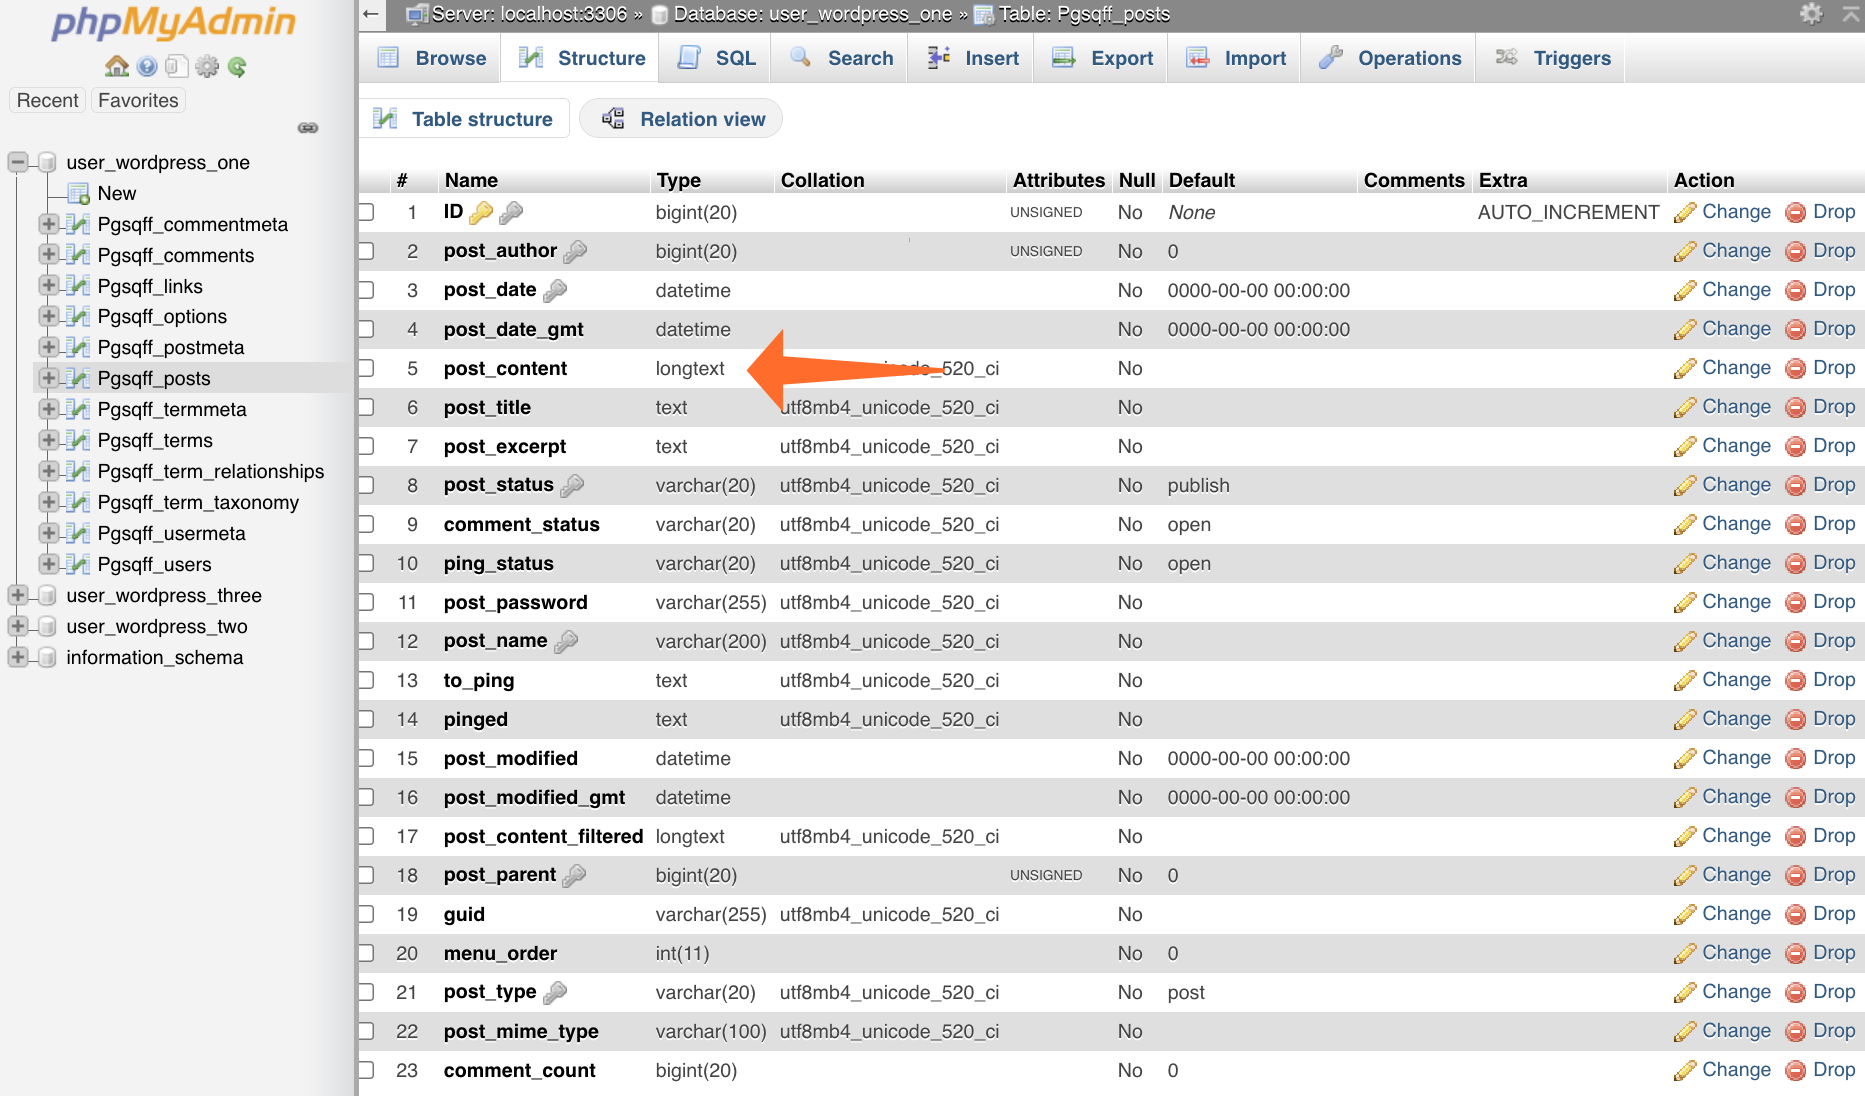Collapse the user_wordpress_one database tree
Viewport: 1865px width, 1096px height.
coord(18,162)
